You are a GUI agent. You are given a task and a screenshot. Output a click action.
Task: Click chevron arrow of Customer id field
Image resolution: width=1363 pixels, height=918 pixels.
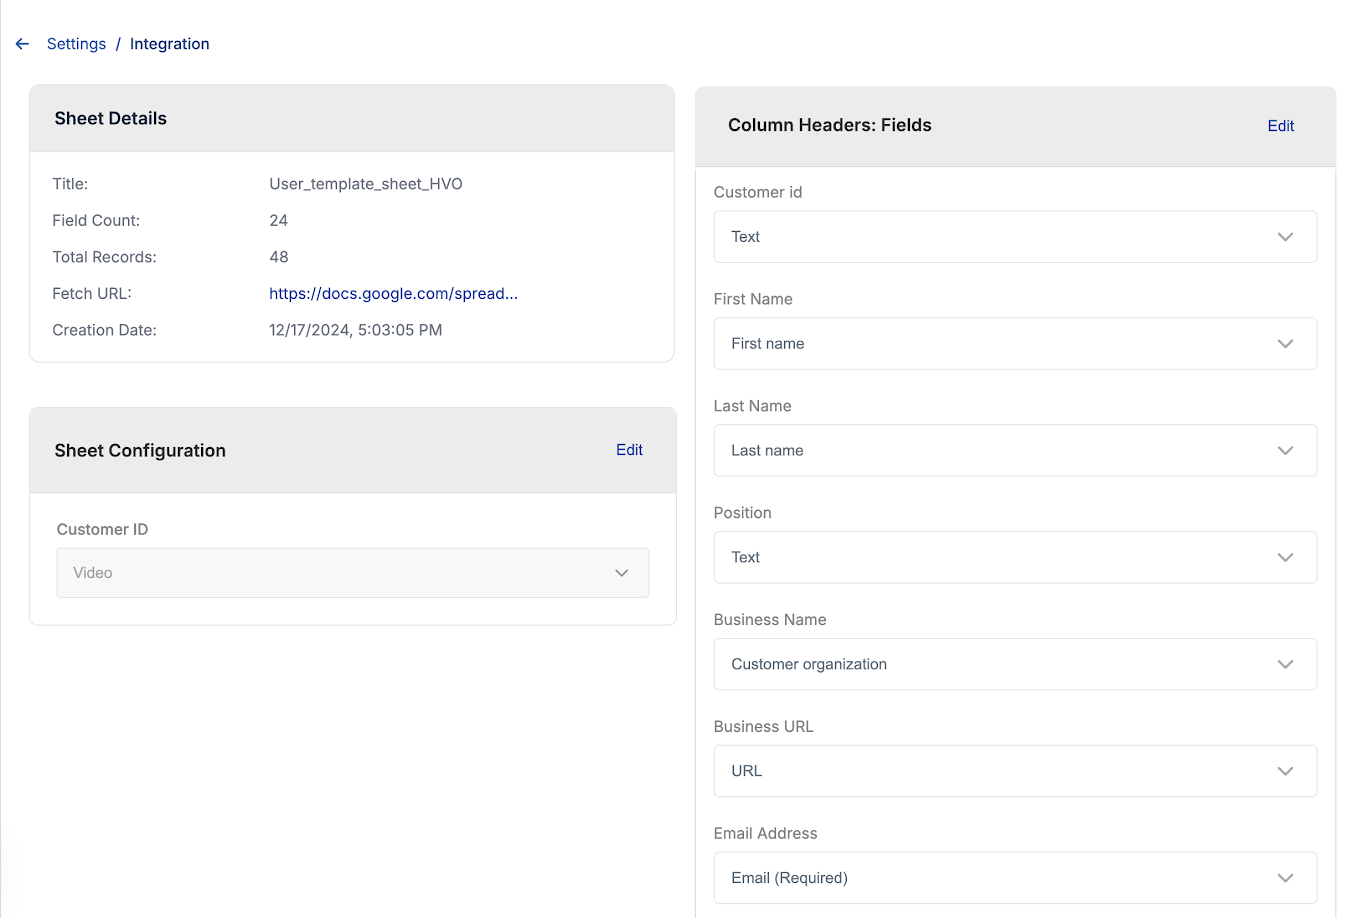coord(1285,237)
